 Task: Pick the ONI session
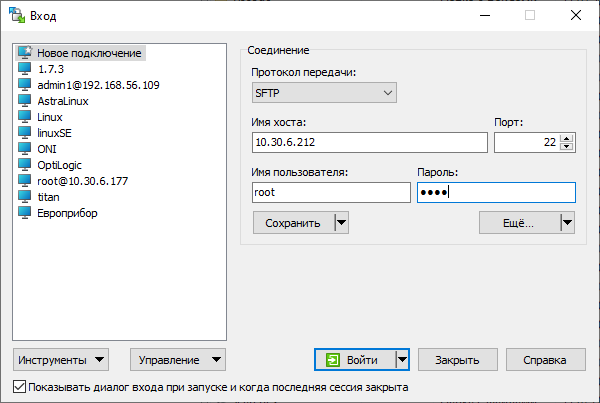click(x=47, y=149)
